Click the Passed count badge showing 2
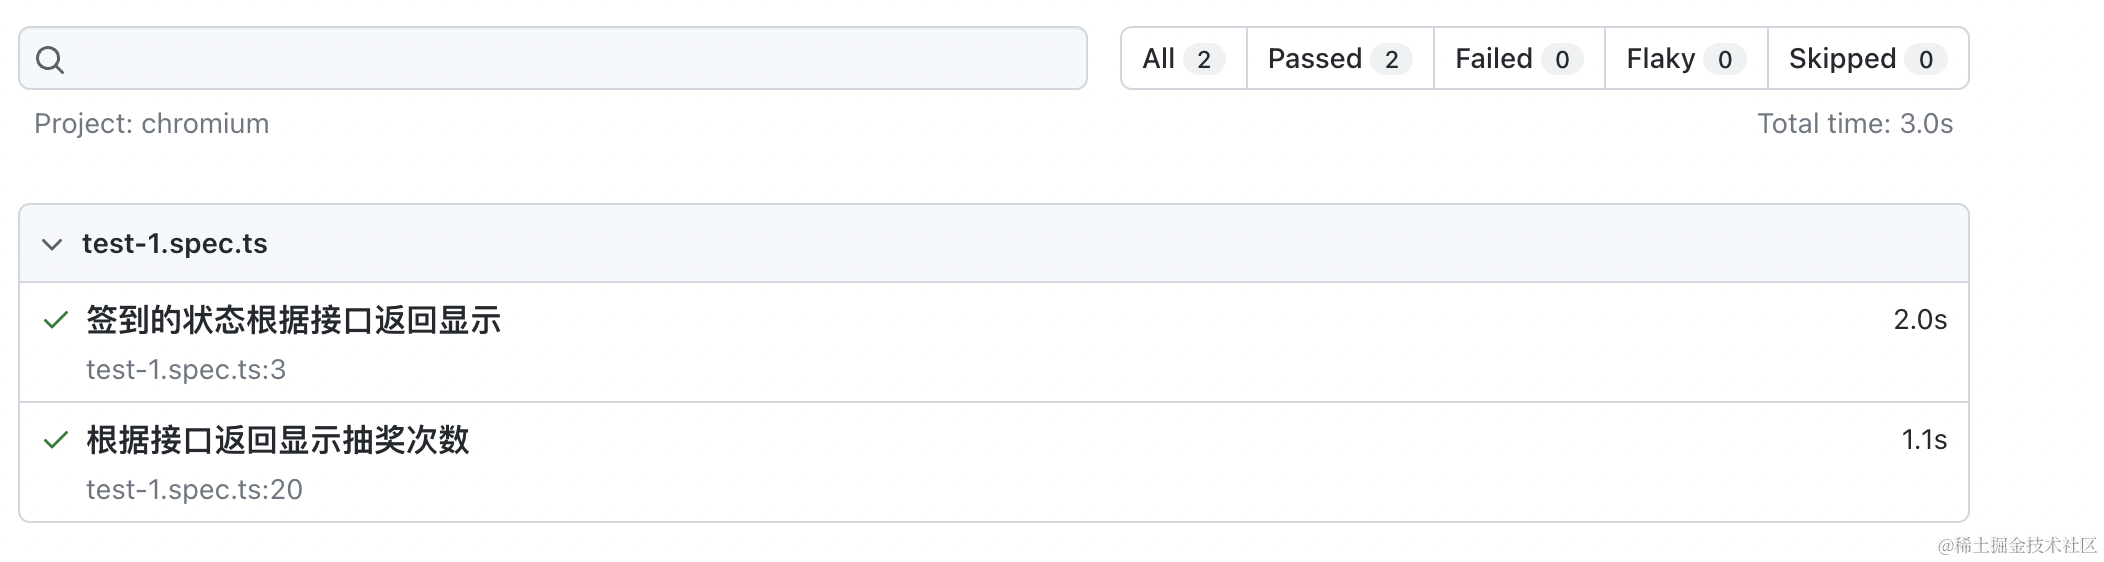This screenshot has height=562, width=2104. coord(1391,60)
